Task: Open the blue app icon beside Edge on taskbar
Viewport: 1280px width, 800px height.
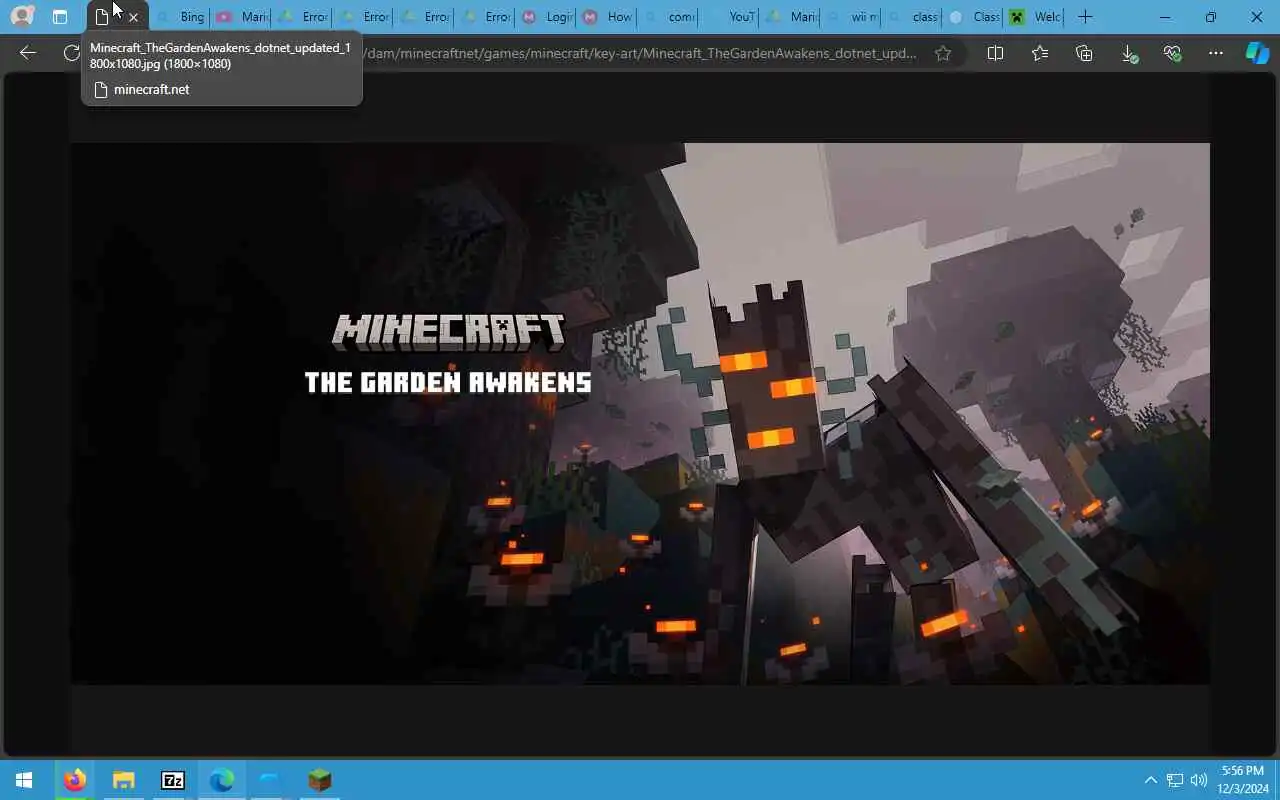Action: pos(270,780)
